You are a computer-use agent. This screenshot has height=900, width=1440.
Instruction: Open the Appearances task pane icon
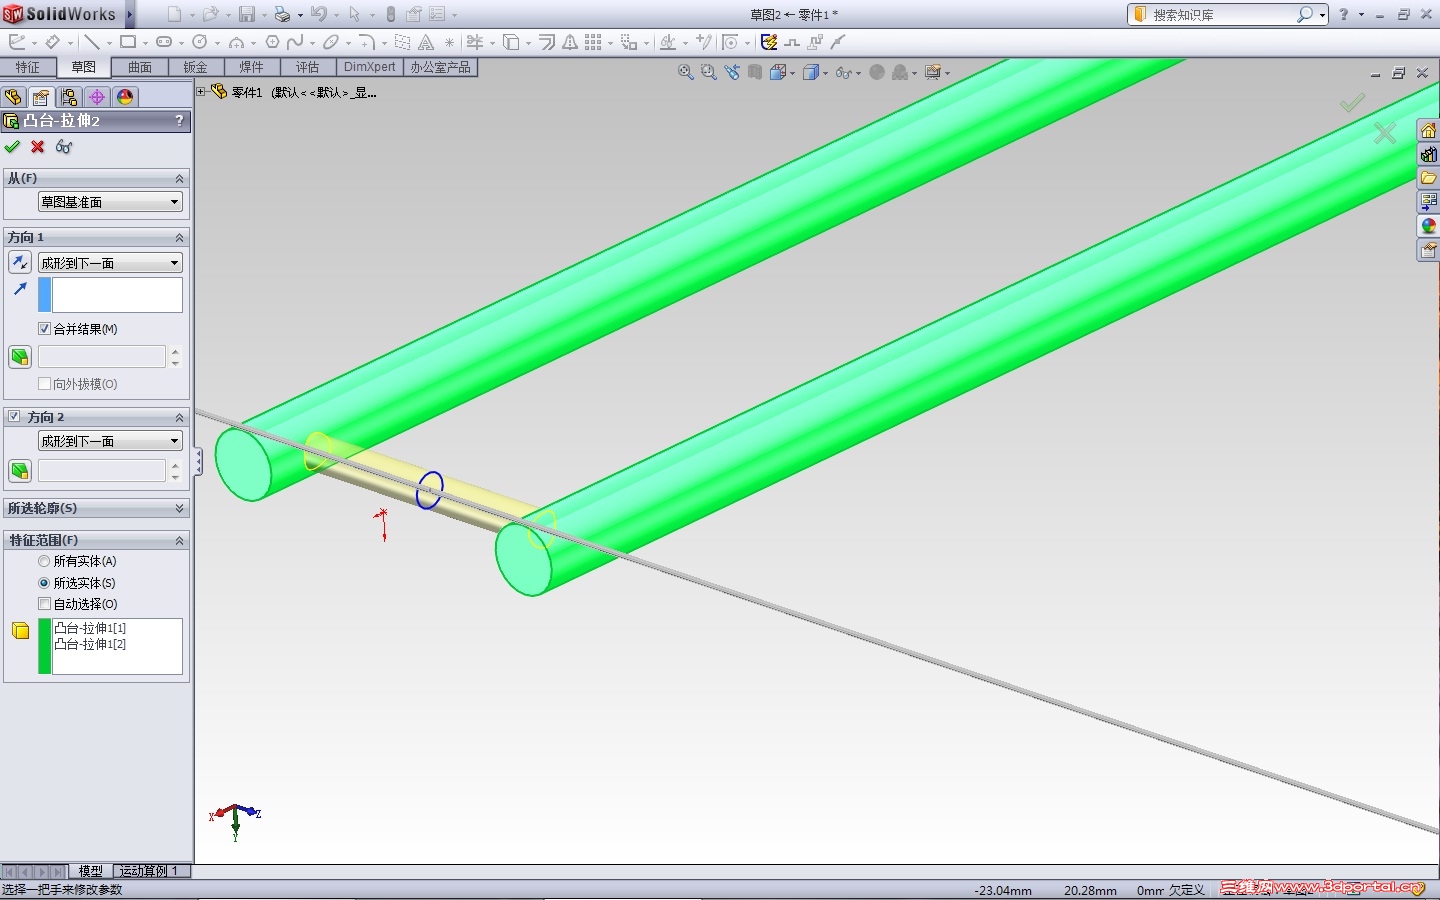pos(1428,226)
